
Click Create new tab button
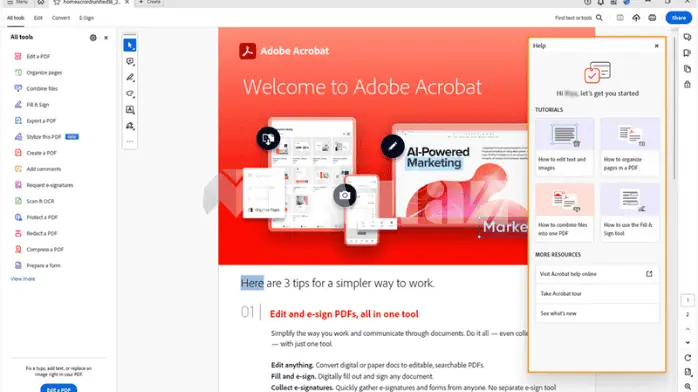tap(150, 2)
